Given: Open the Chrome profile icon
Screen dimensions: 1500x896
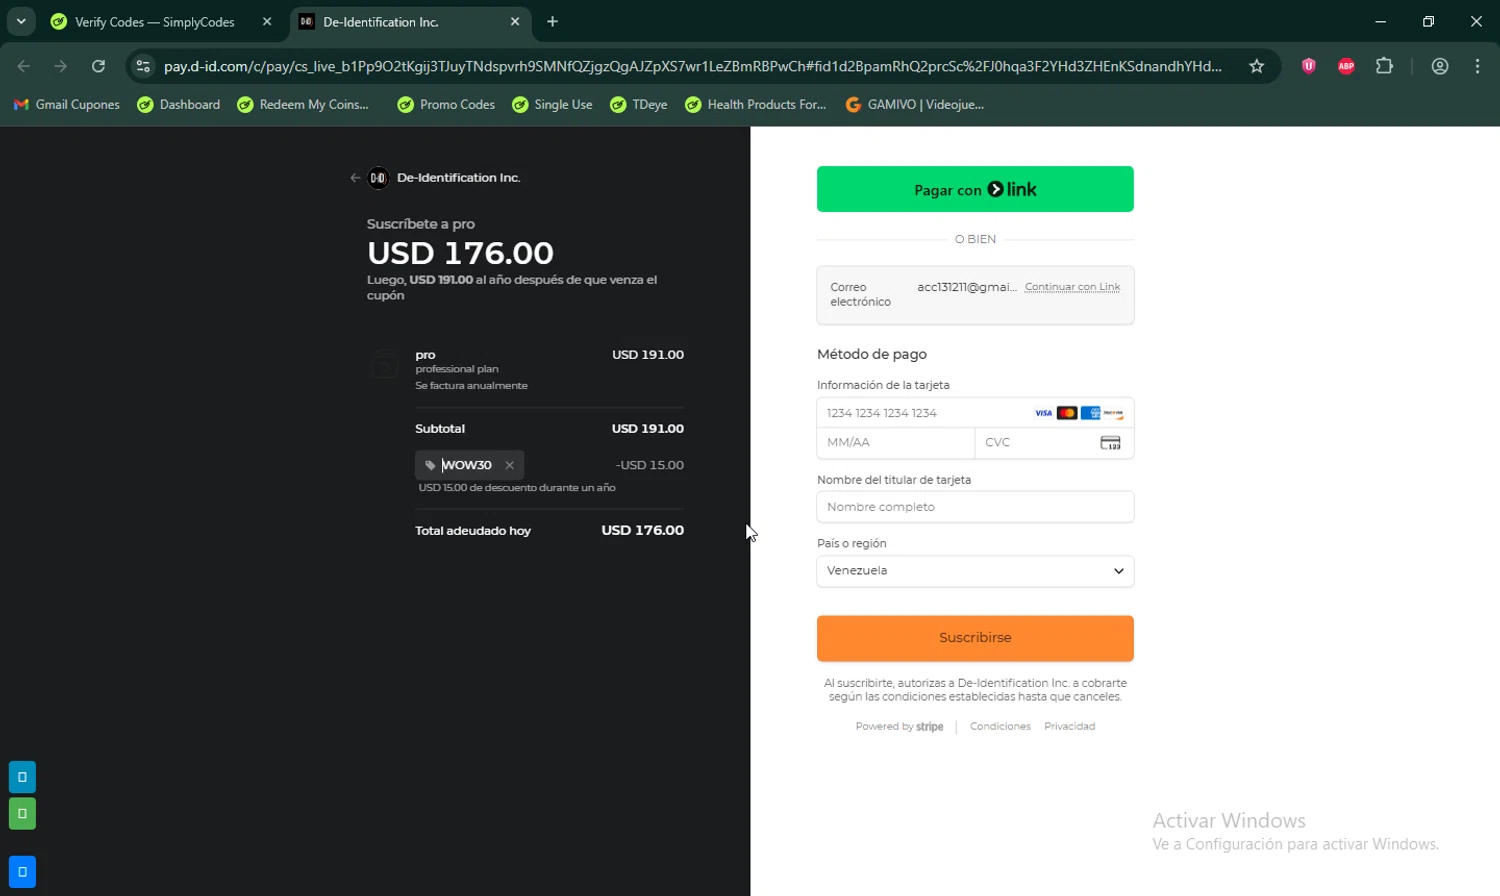Looking at the screenshot, I should tap(1440, 66).
